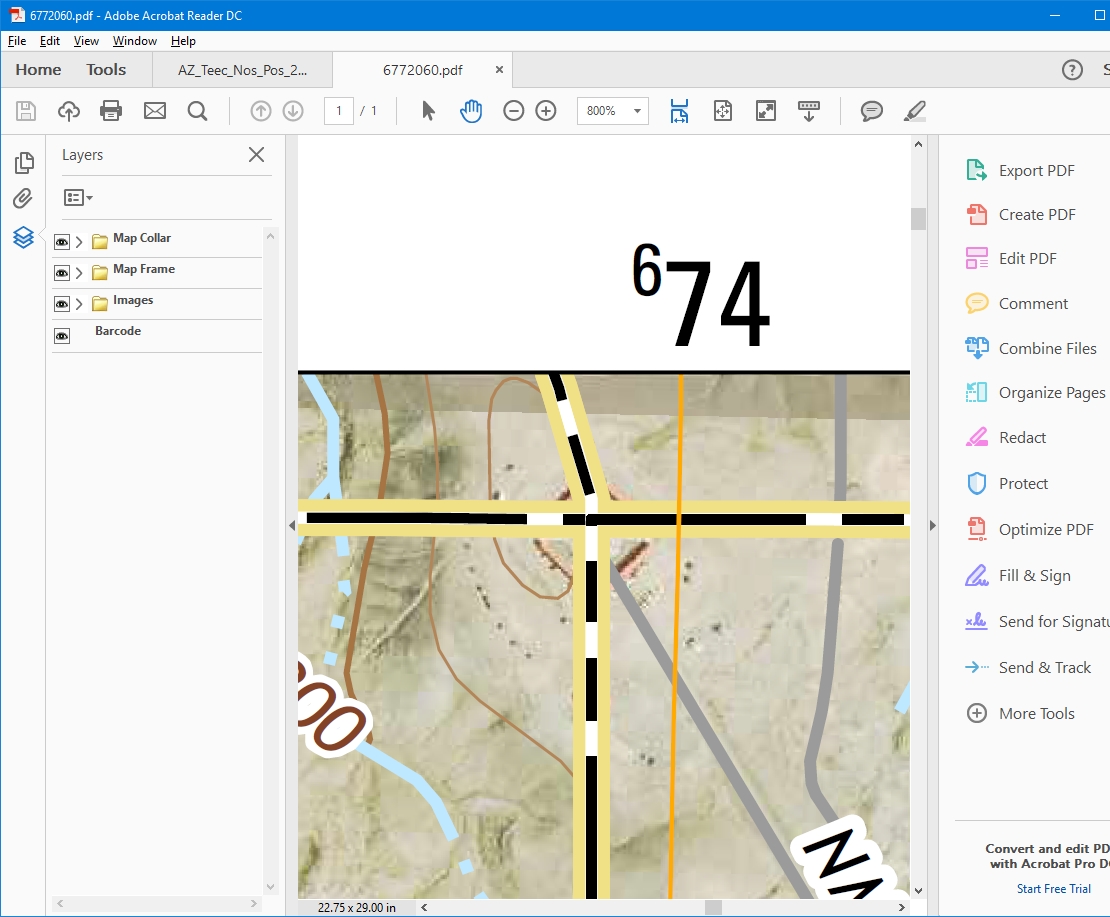Open the Window menu
The height and width of the screenshot is (917, 1110).
click(x=134, y=41)
